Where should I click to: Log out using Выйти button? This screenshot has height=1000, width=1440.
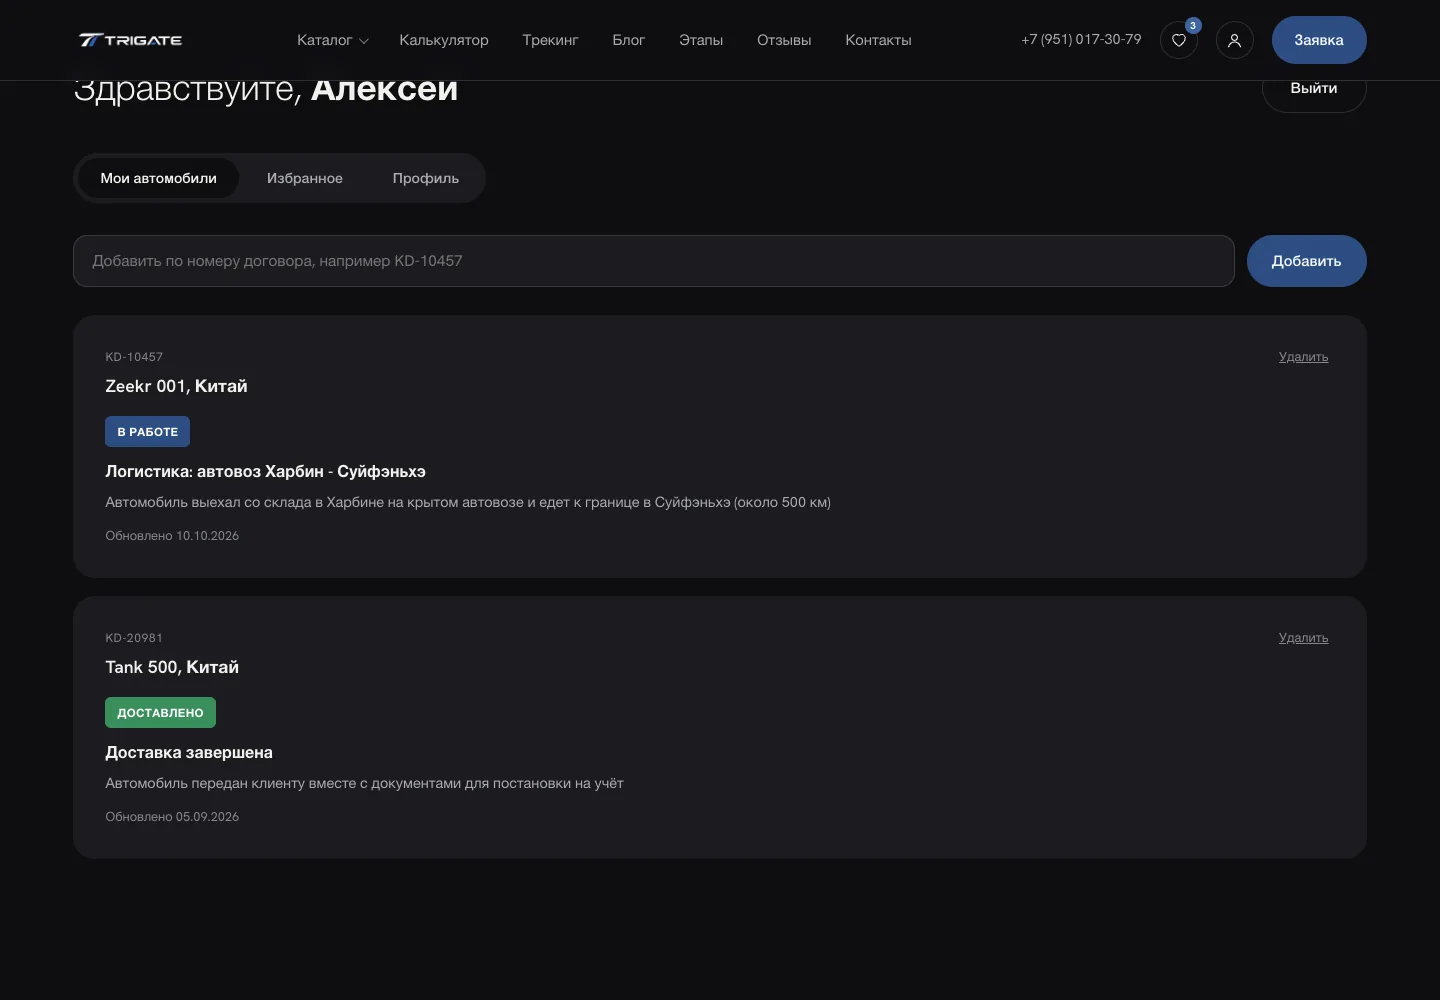click(1314, 88)
